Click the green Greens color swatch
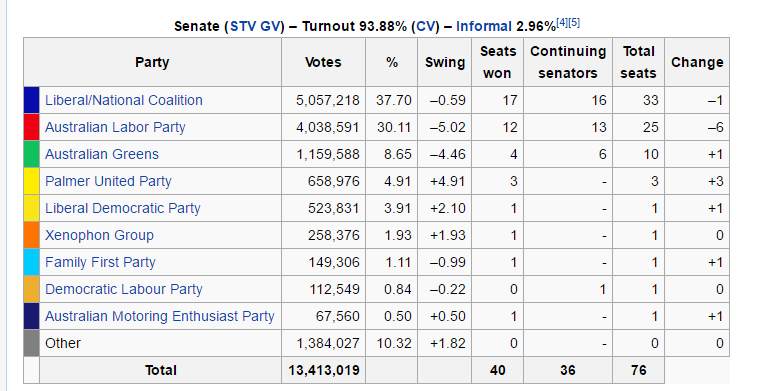Image resolution: width=759 pixels, height=391 pixels. coord(31,154)
